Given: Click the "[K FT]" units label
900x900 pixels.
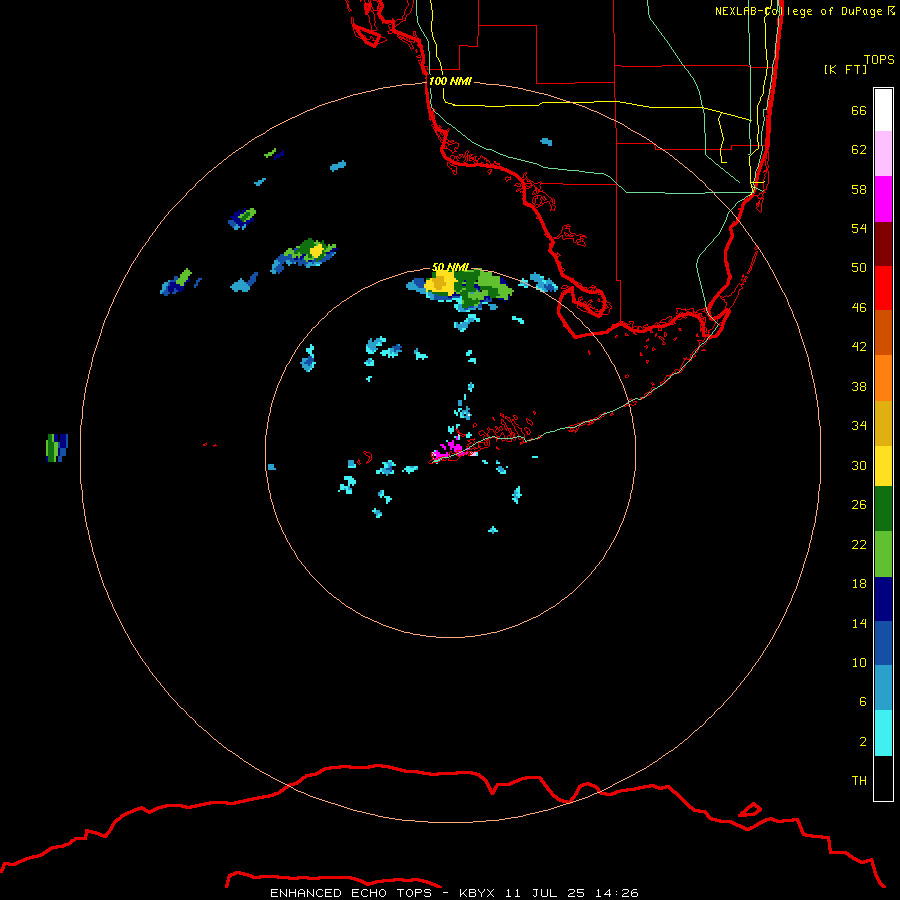Looking at the screenshot, I should pyautogui.click(x=846, y=69).
